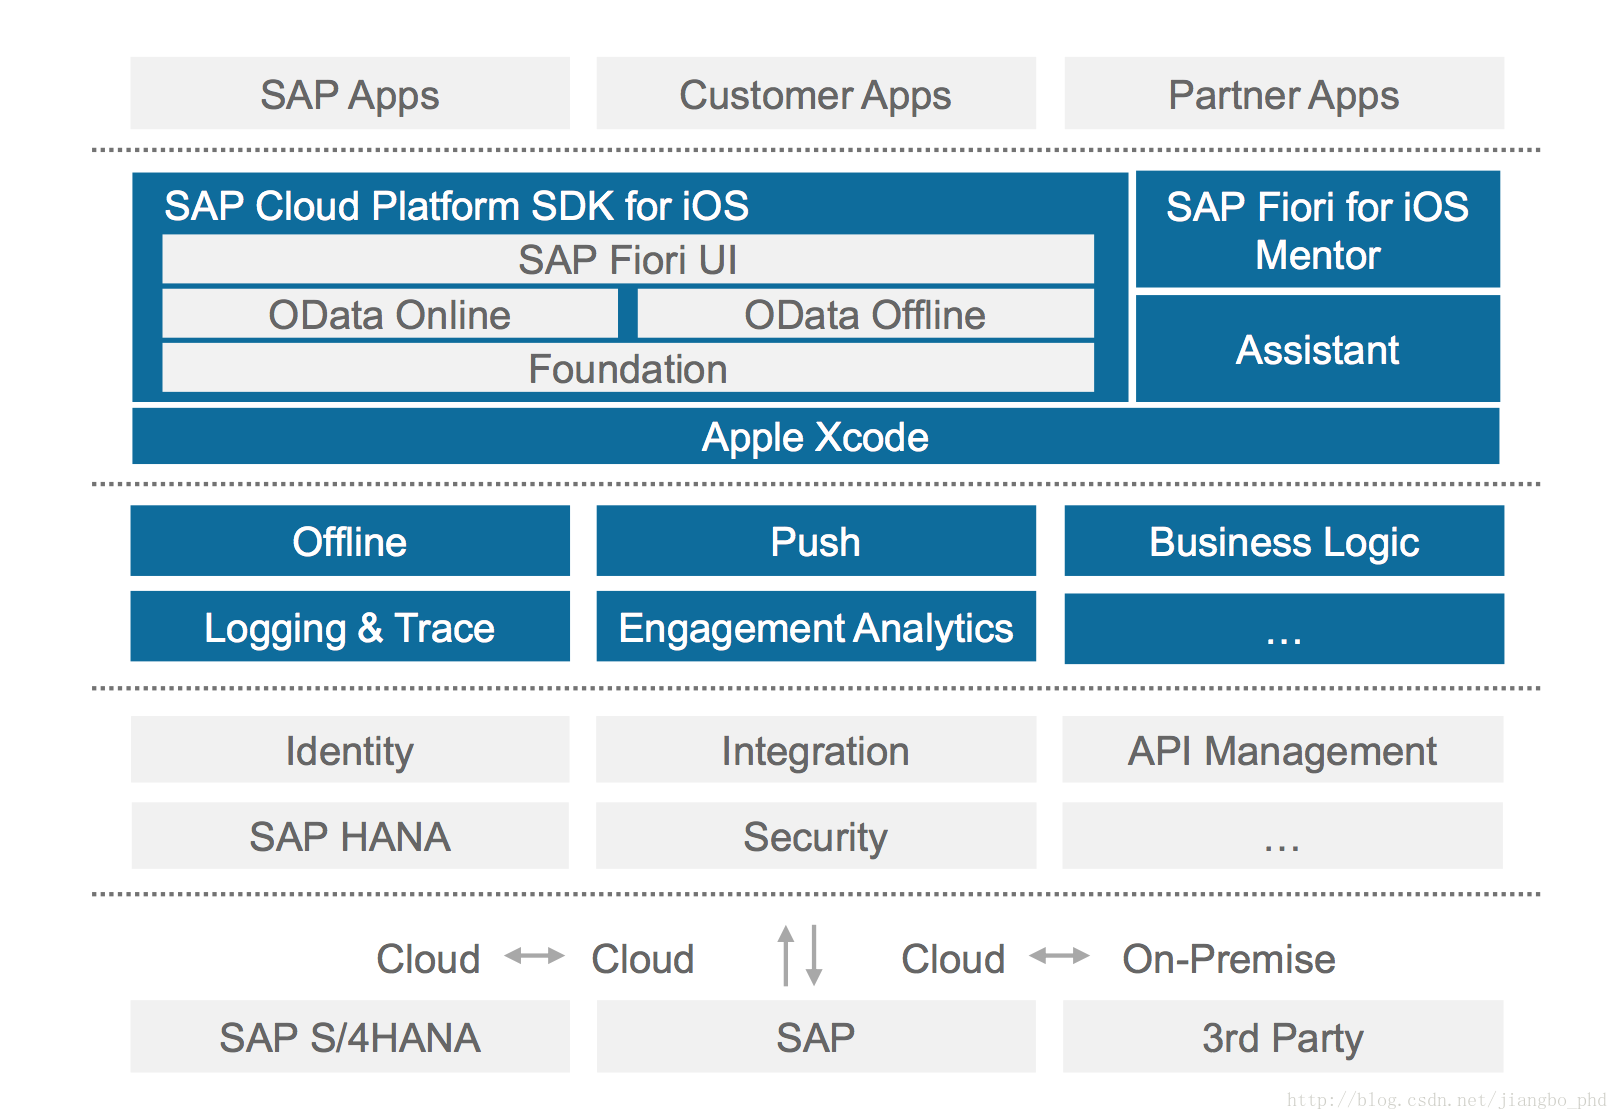The height and width of the screenshot is (1120, 1618).
Task: Select the Assistant box
Action: tap(1318, 349)
